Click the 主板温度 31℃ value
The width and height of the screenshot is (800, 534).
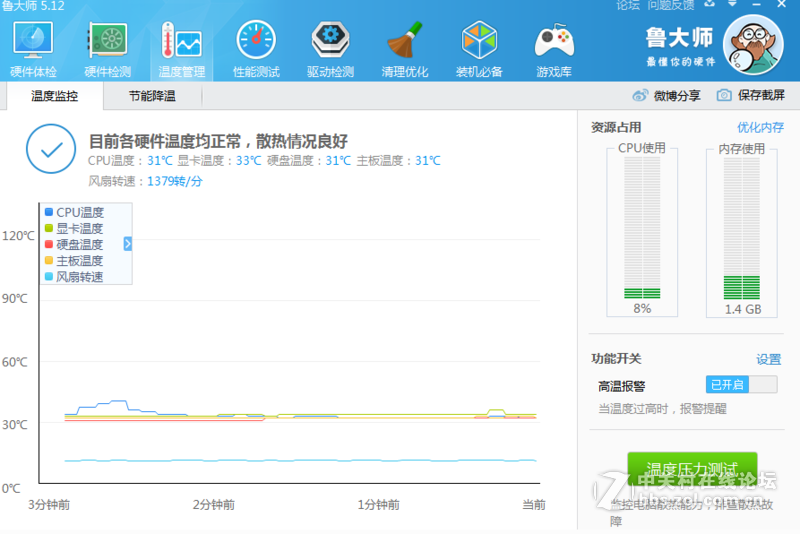pyautogui.click(x=428, y=161)
